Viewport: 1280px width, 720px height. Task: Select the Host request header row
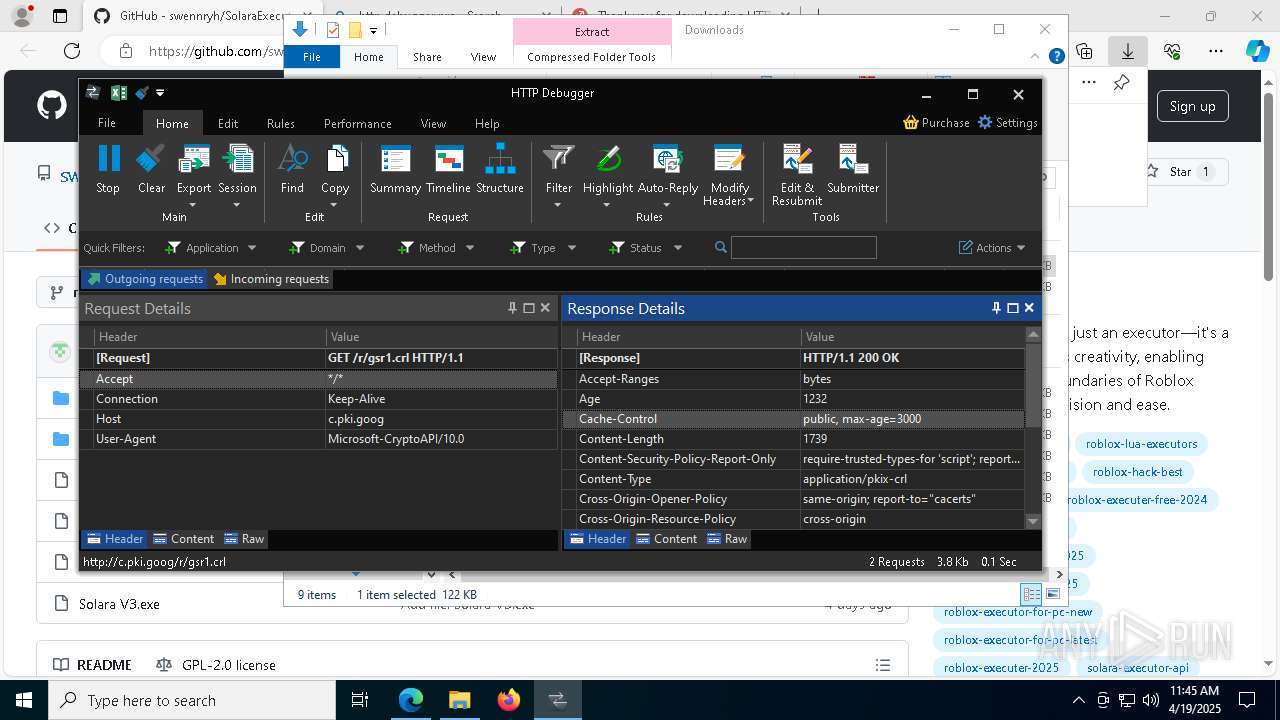click(319, 419)
